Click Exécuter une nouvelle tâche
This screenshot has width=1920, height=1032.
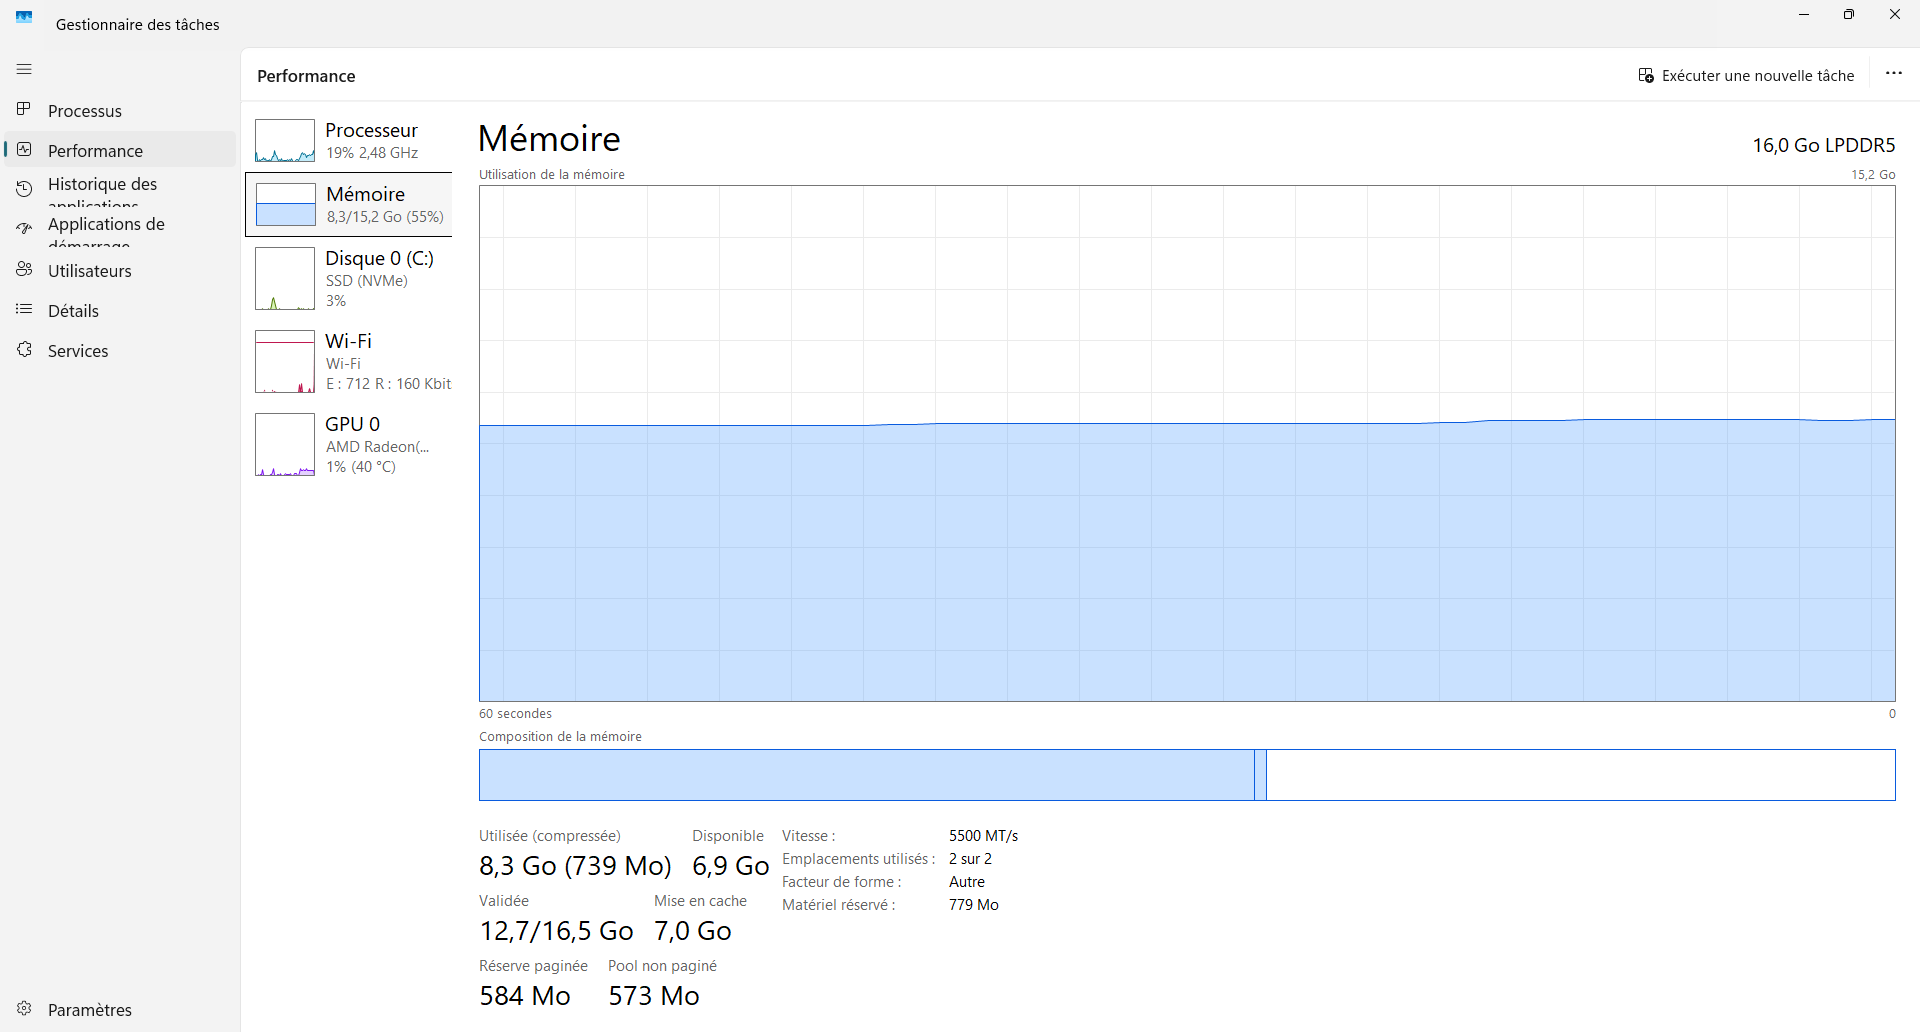click(1746, 75)
